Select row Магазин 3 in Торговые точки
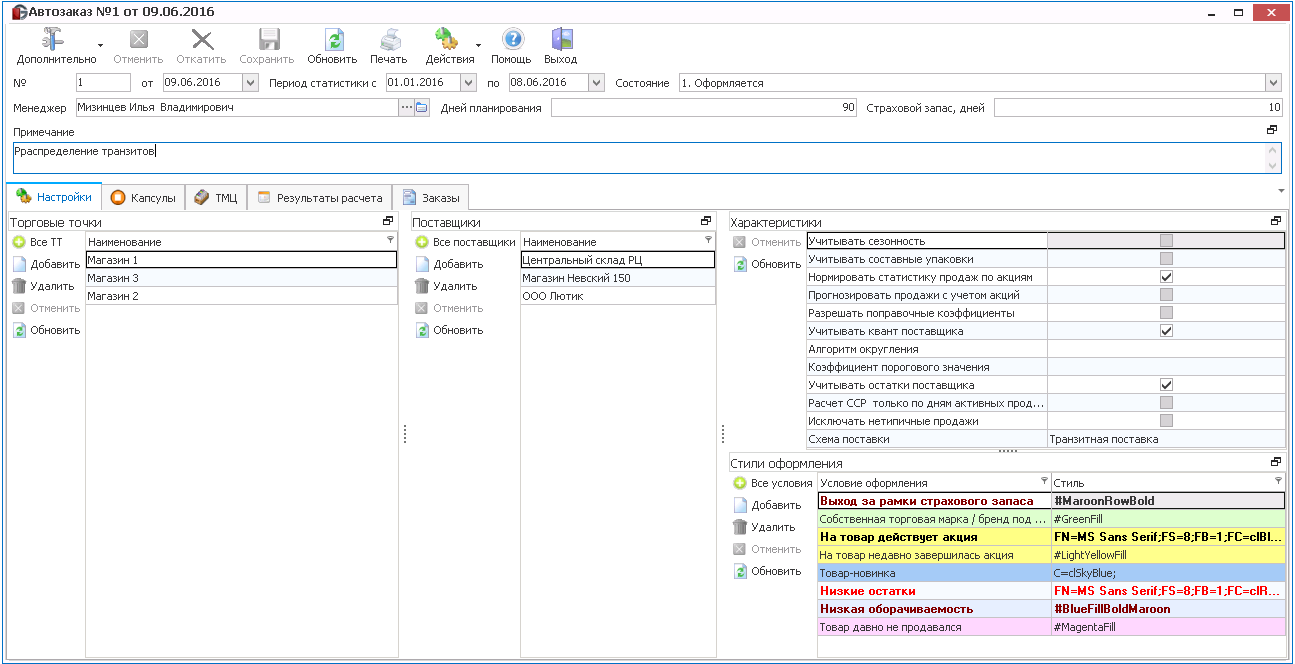 241,278
